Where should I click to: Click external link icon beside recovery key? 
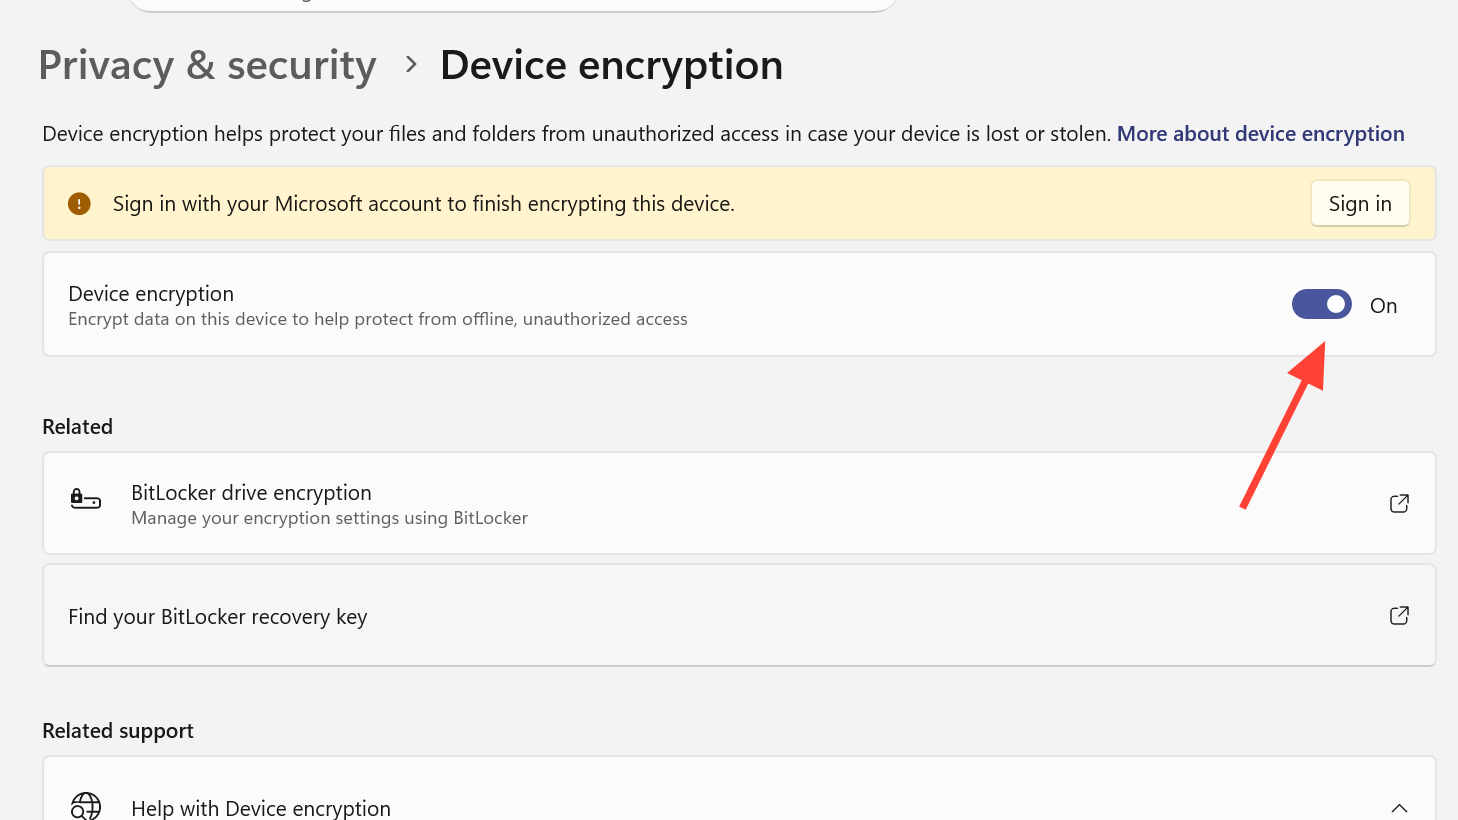pos(1399,616)
